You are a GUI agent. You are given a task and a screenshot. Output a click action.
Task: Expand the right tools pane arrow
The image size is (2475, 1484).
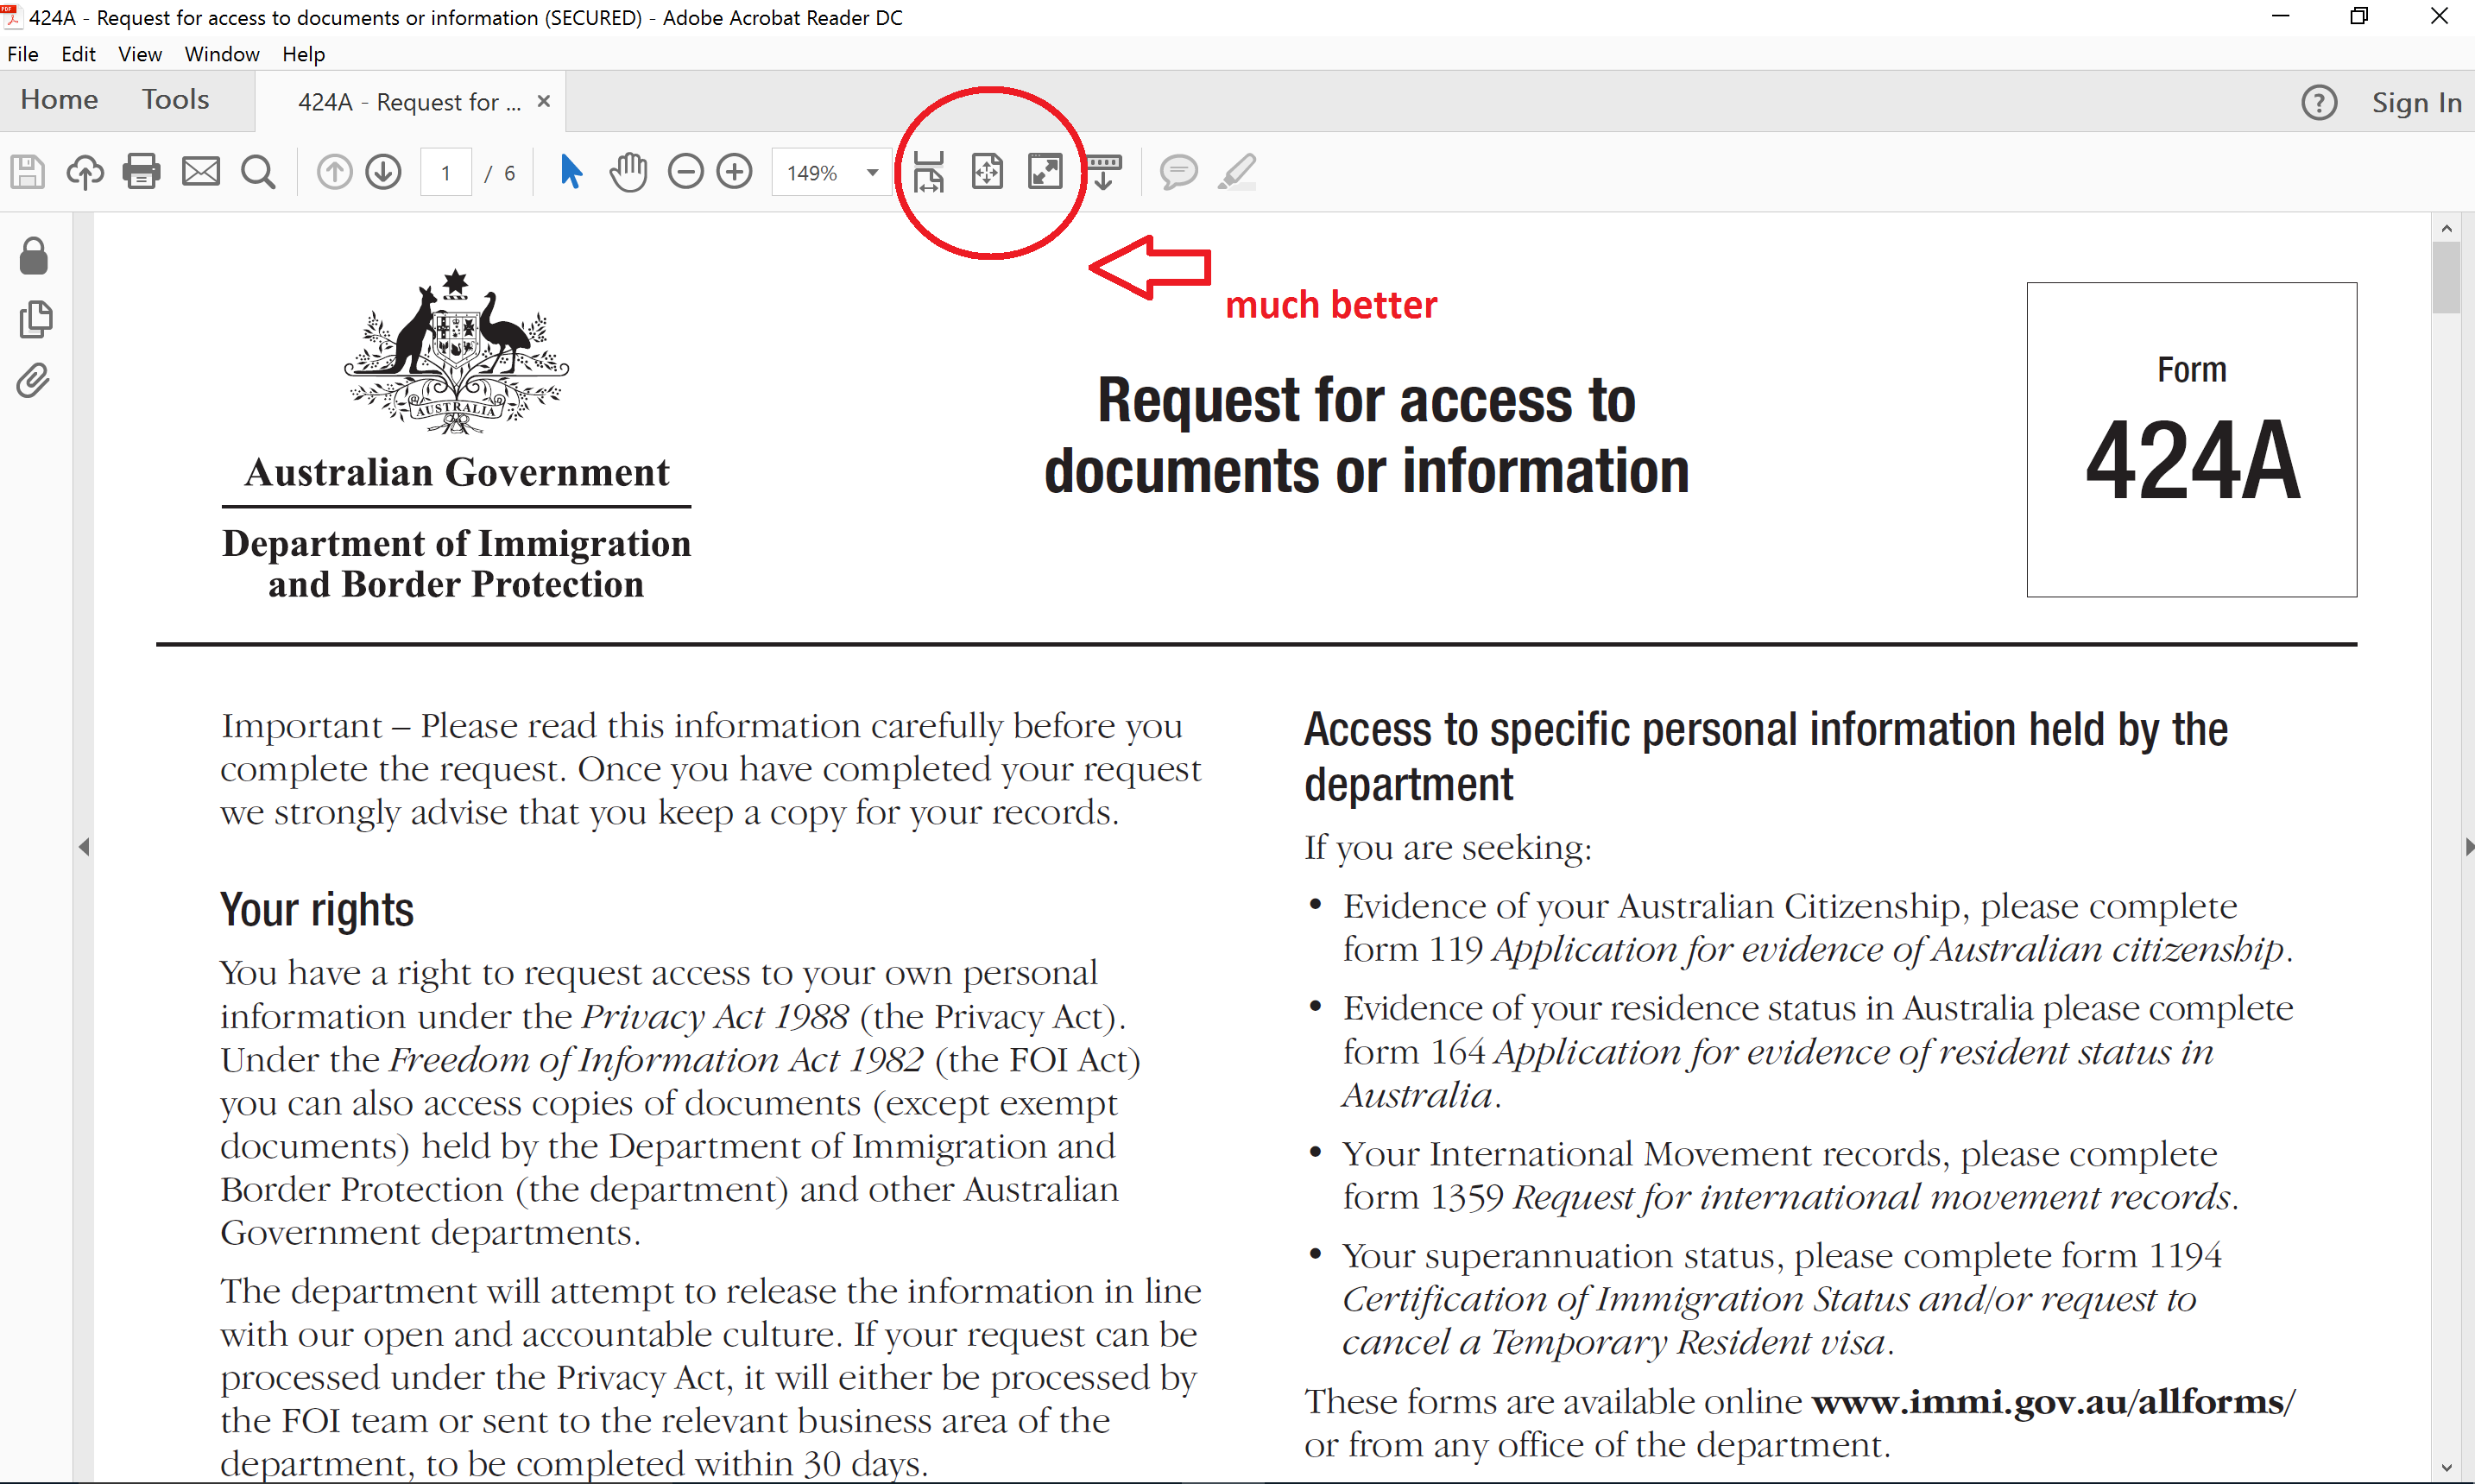(x=2468, y=847)
